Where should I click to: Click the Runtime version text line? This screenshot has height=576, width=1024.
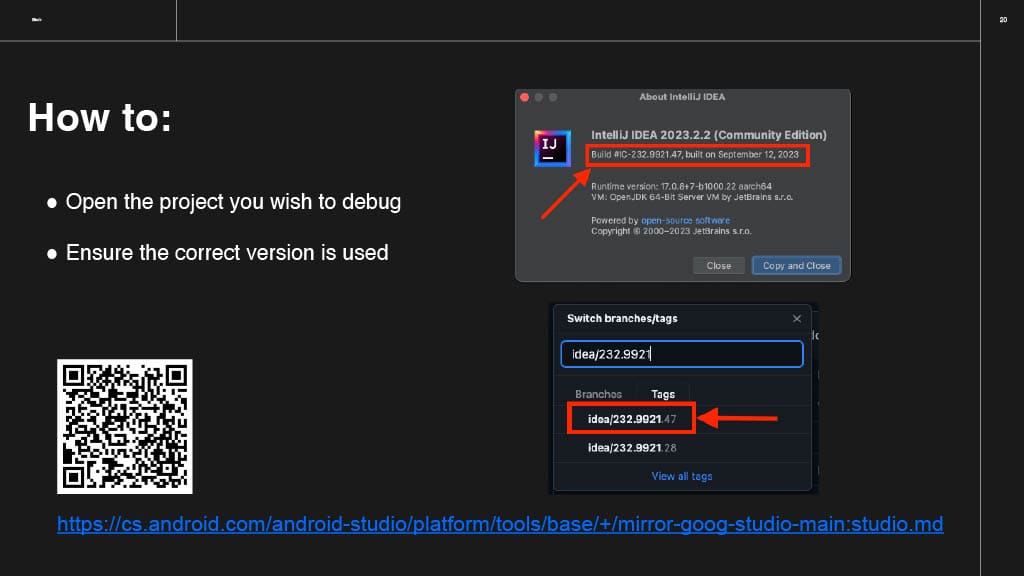pos(681,186)
